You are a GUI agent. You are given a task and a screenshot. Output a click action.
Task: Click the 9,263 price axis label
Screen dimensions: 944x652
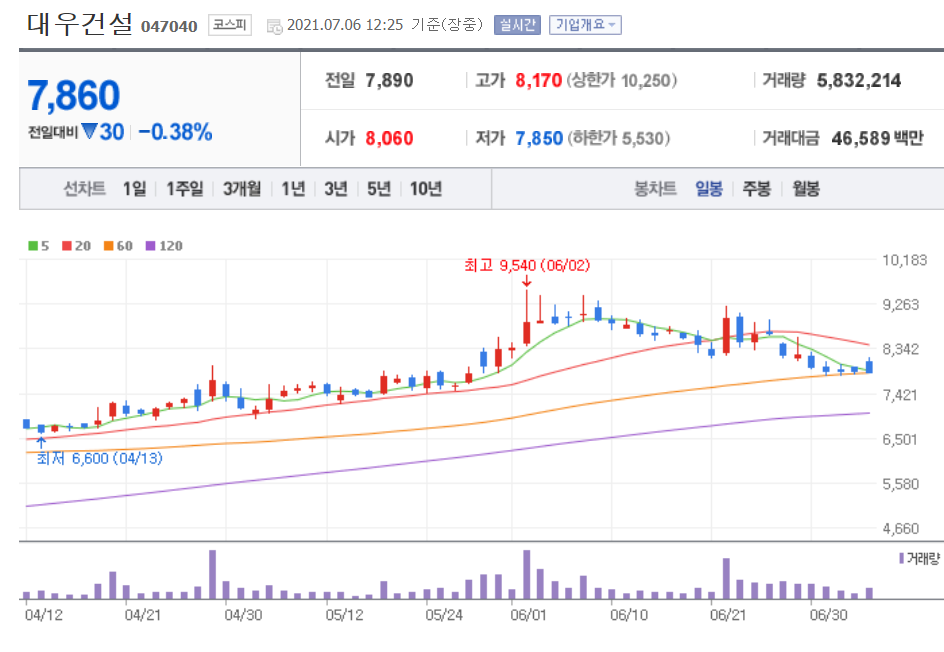(x=901, y=305)
